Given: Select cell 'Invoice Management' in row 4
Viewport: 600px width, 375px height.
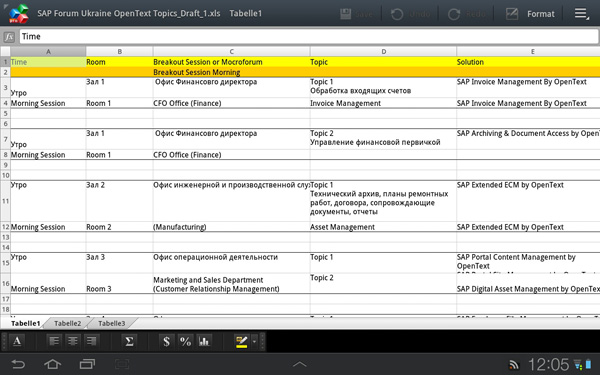Looking at the screenshot, I should pyautogui.click(x=383, y=103).
